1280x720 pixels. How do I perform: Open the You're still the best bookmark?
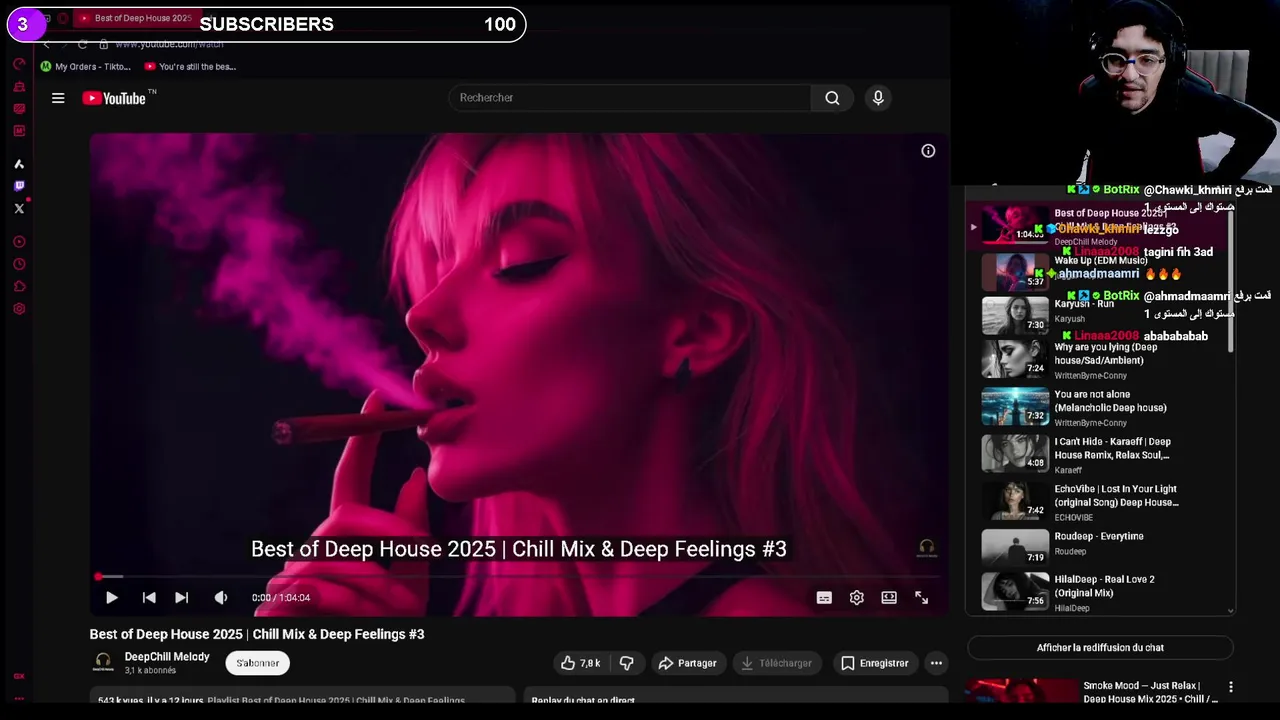[190, 67]
